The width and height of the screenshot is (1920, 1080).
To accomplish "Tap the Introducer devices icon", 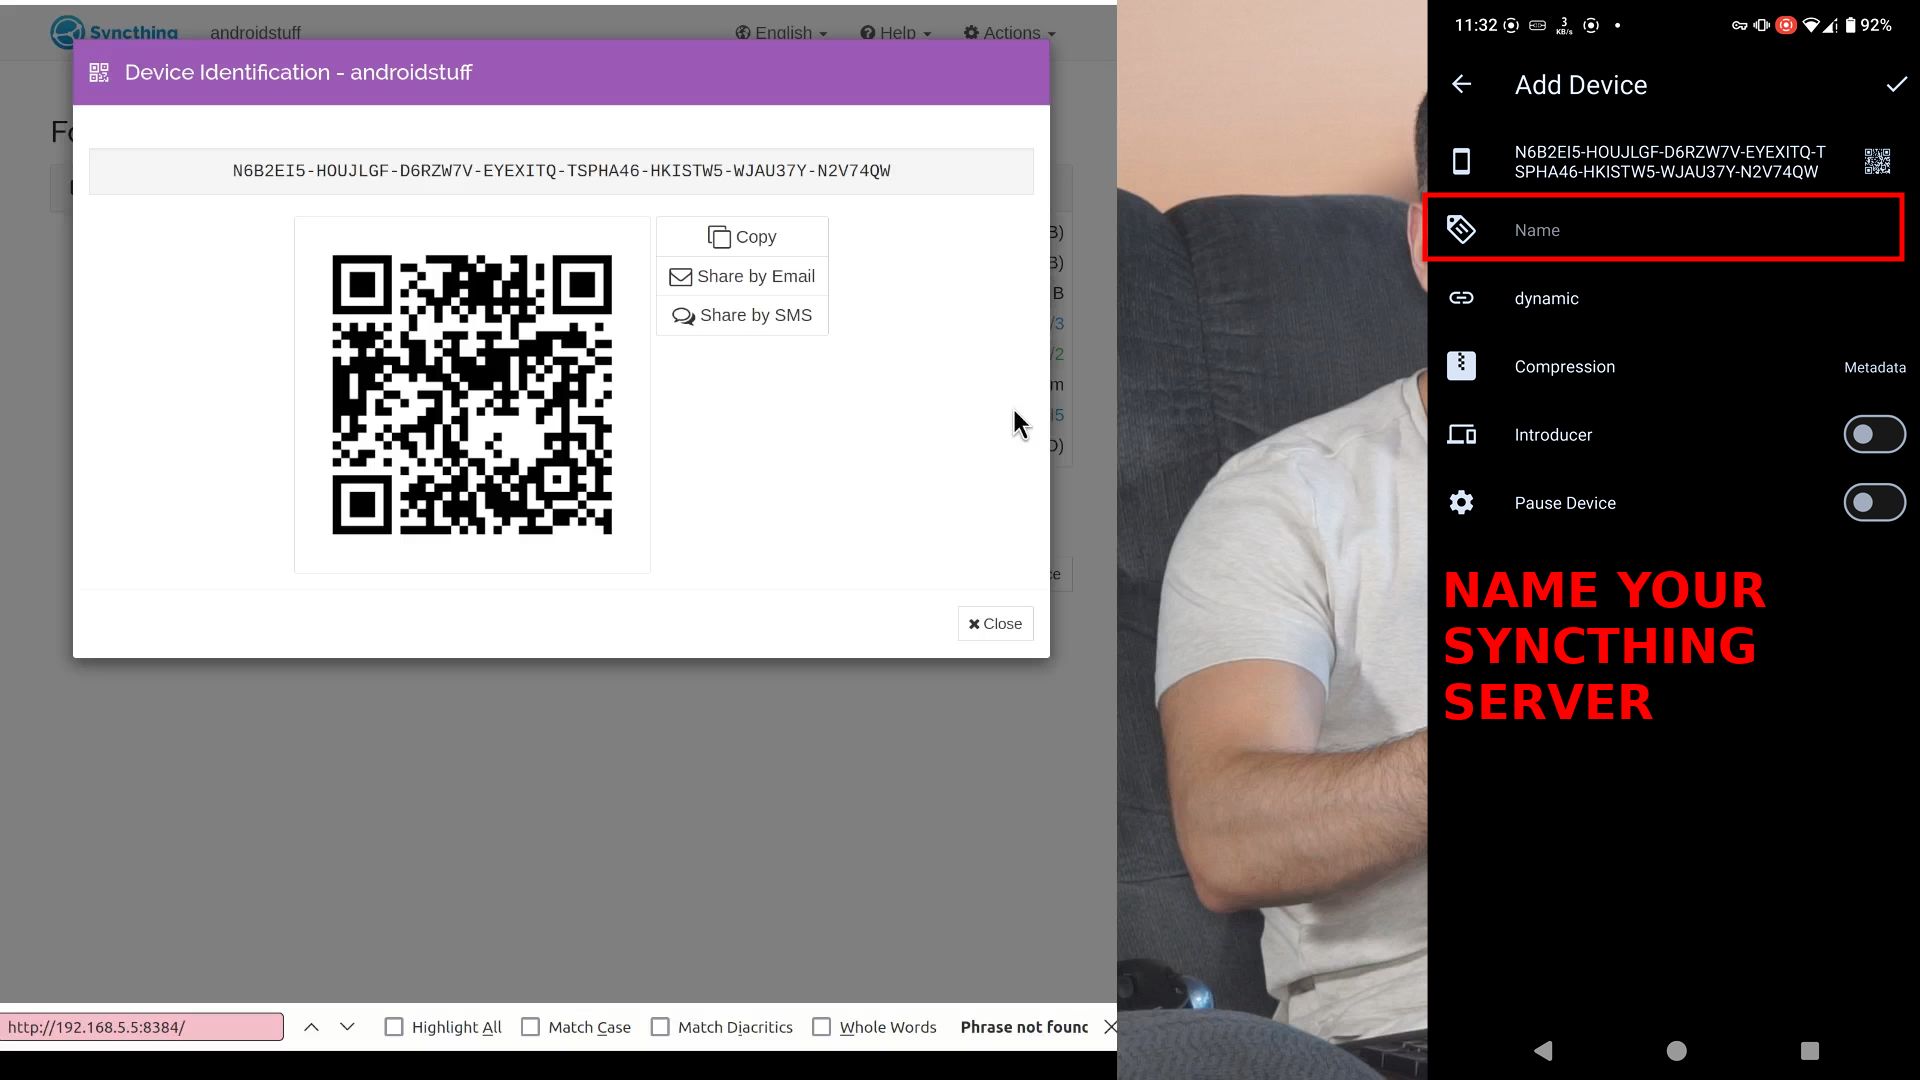I will pos(1461,434).
